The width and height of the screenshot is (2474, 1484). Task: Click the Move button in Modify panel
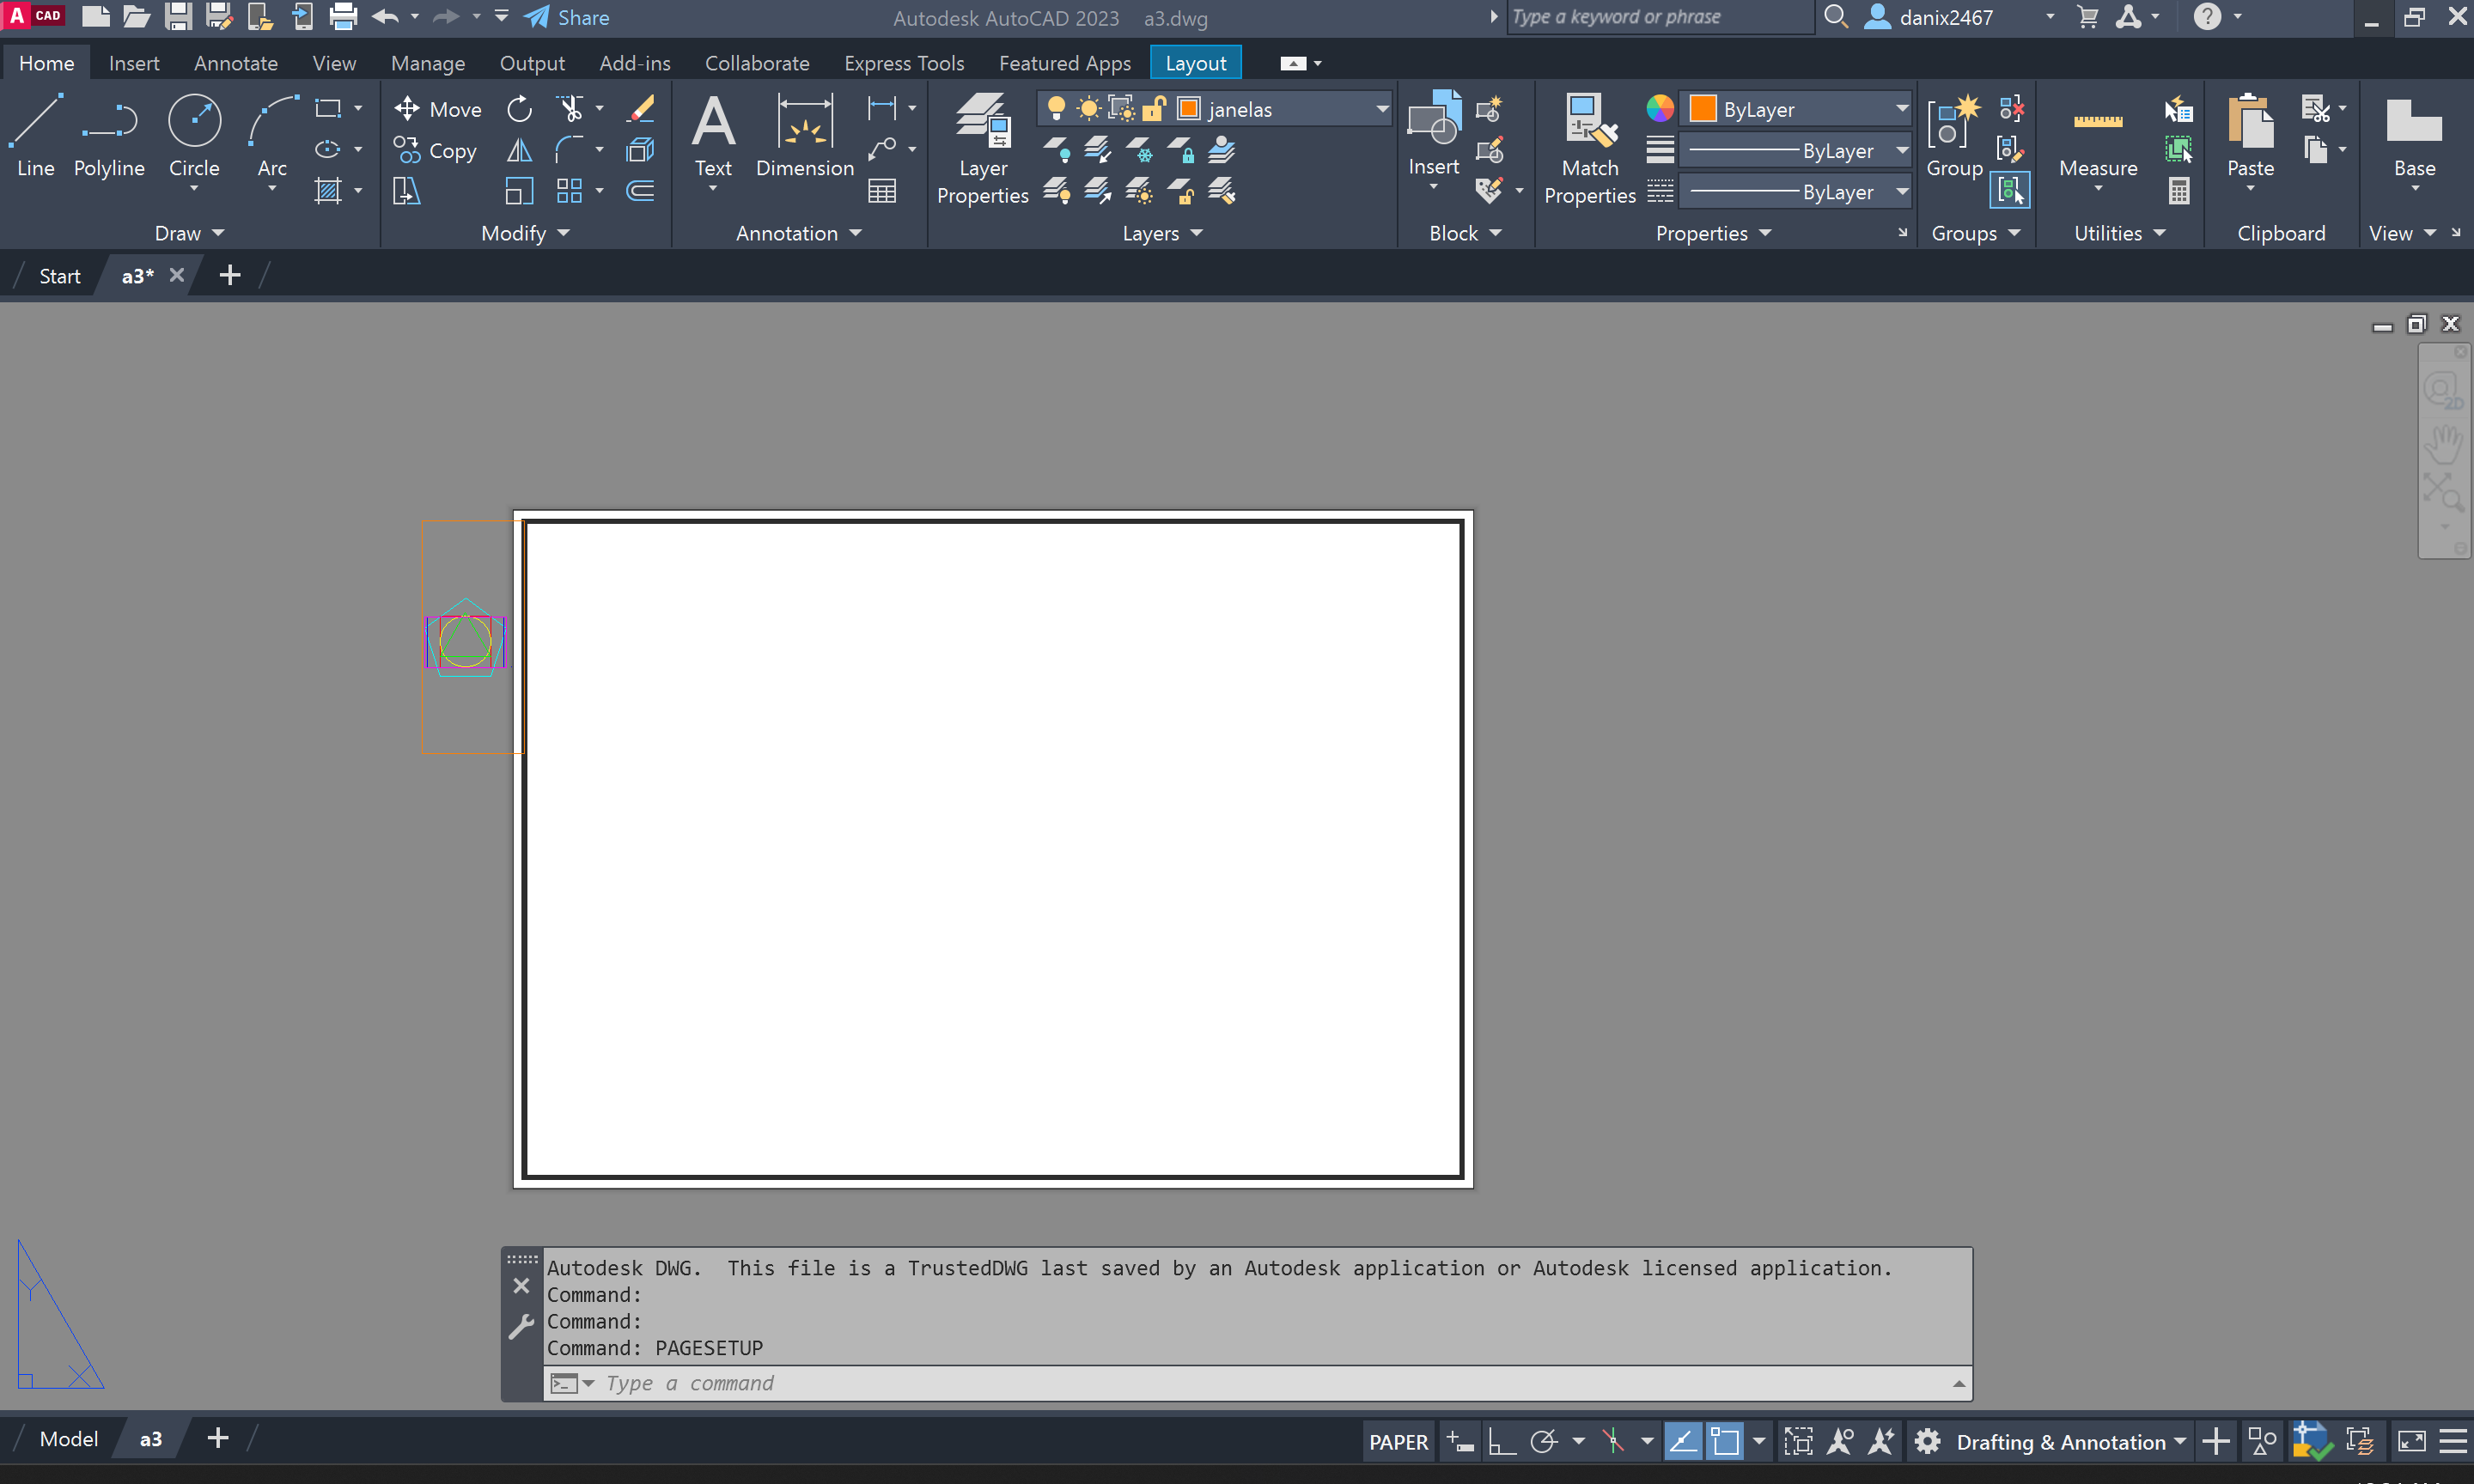coord(438,108)
